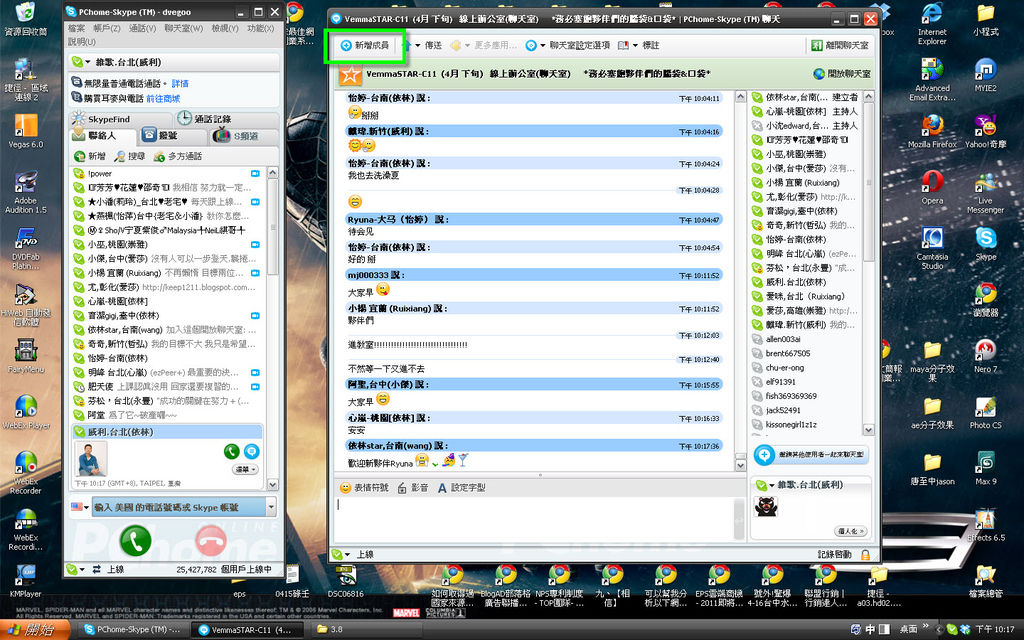Click the 個人化 personalize button
Screen dimensions: 1024x640
(850, 531)
